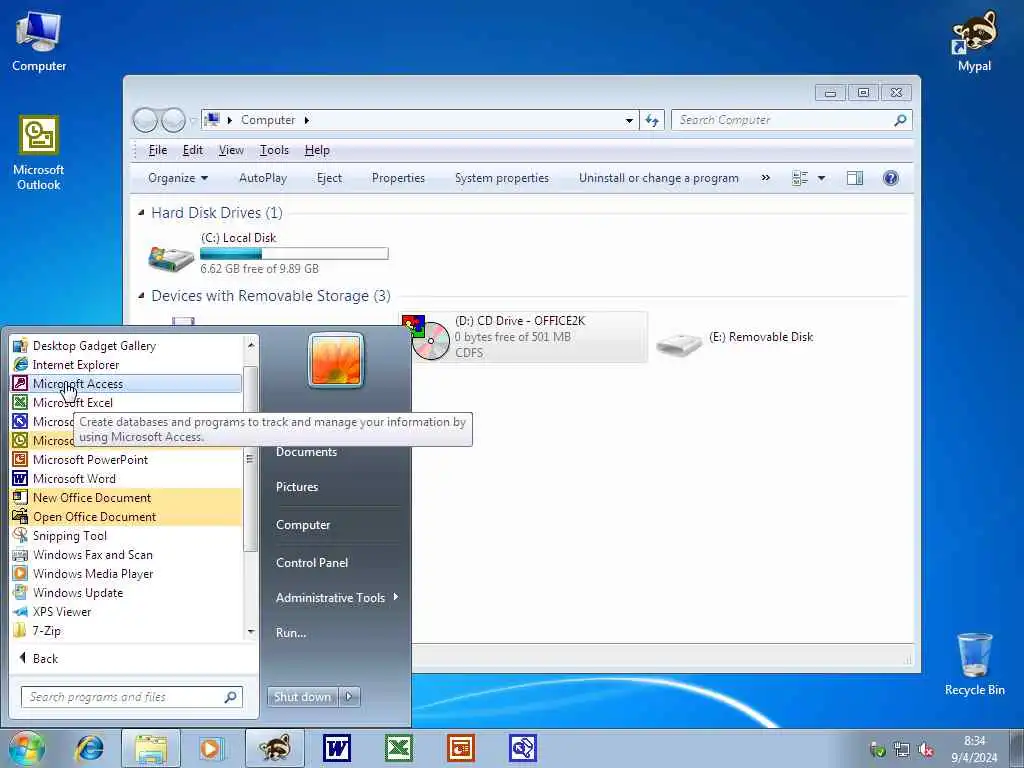This screenshot has height=768, width=1024.
Task: Open the Tools menu
Action: tap(274, 150)
